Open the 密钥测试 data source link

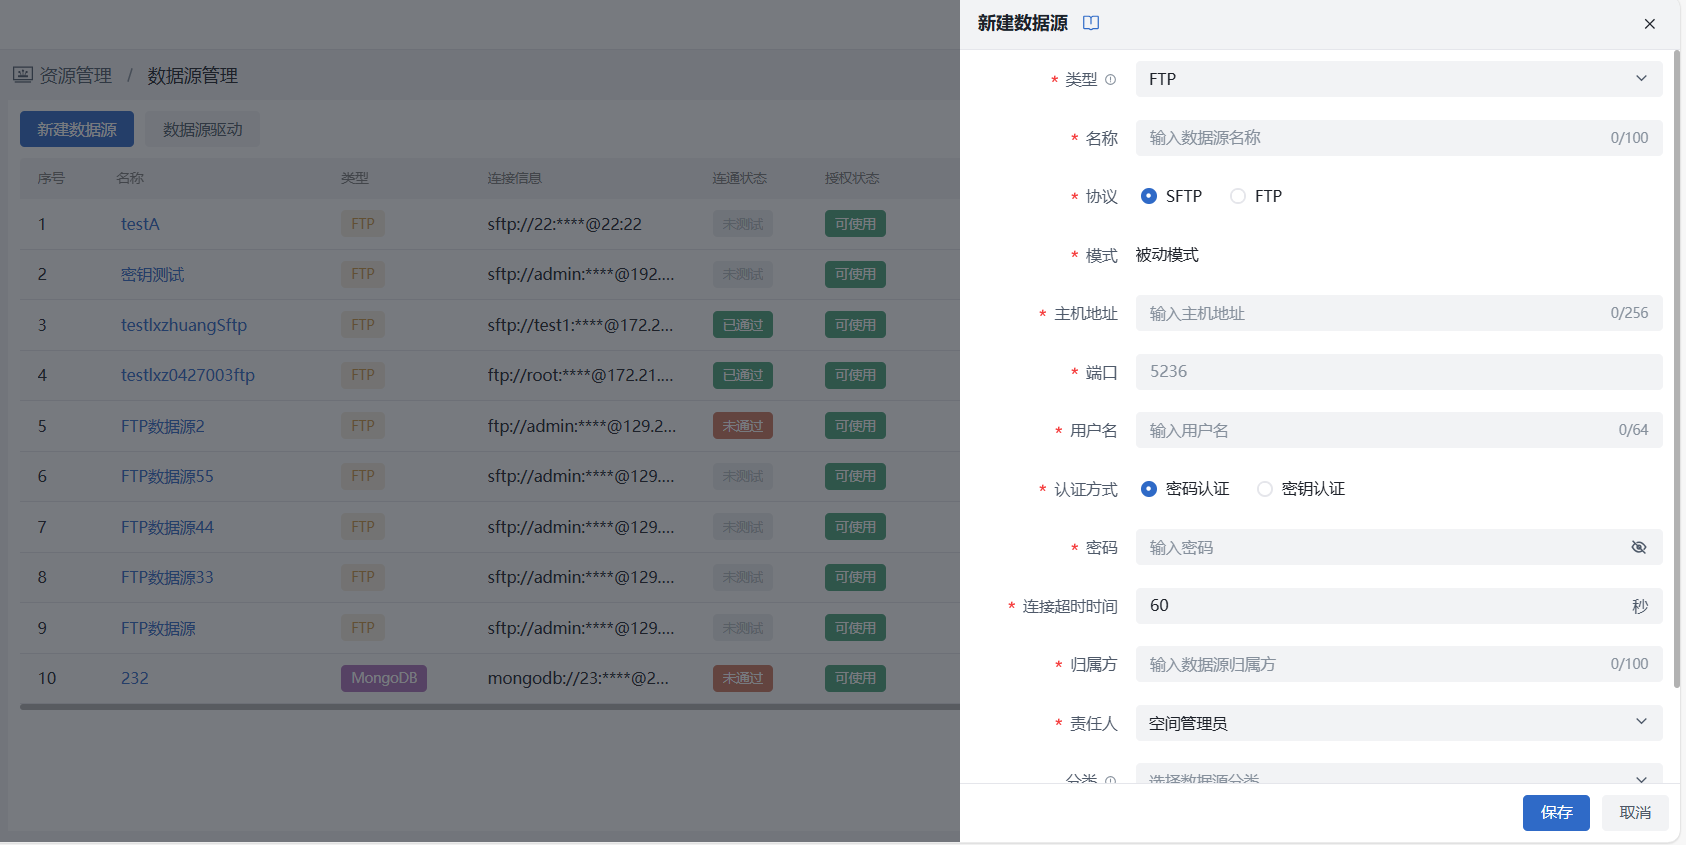tap(153, 274)
